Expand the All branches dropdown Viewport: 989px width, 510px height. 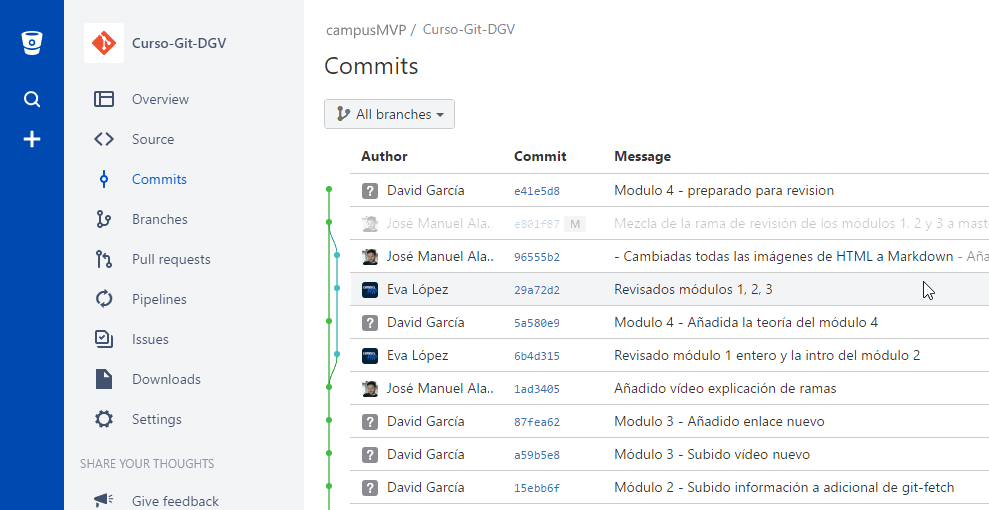389,114
